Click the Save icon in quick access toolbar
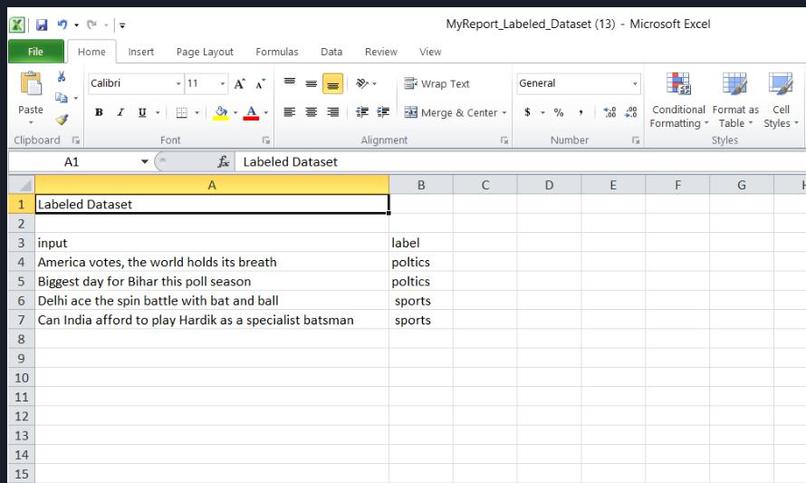806x483 pixels. tap(41, 25)
